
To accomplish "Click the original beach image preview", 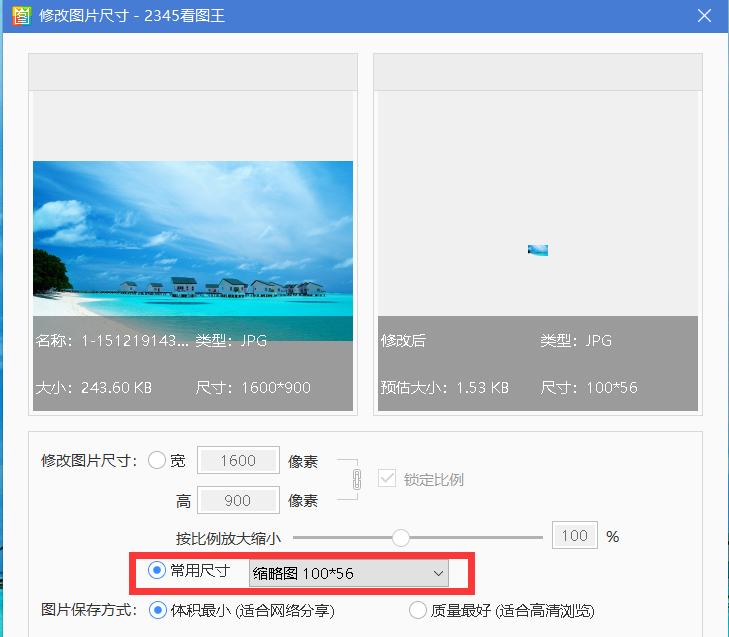I will [193, 238].
